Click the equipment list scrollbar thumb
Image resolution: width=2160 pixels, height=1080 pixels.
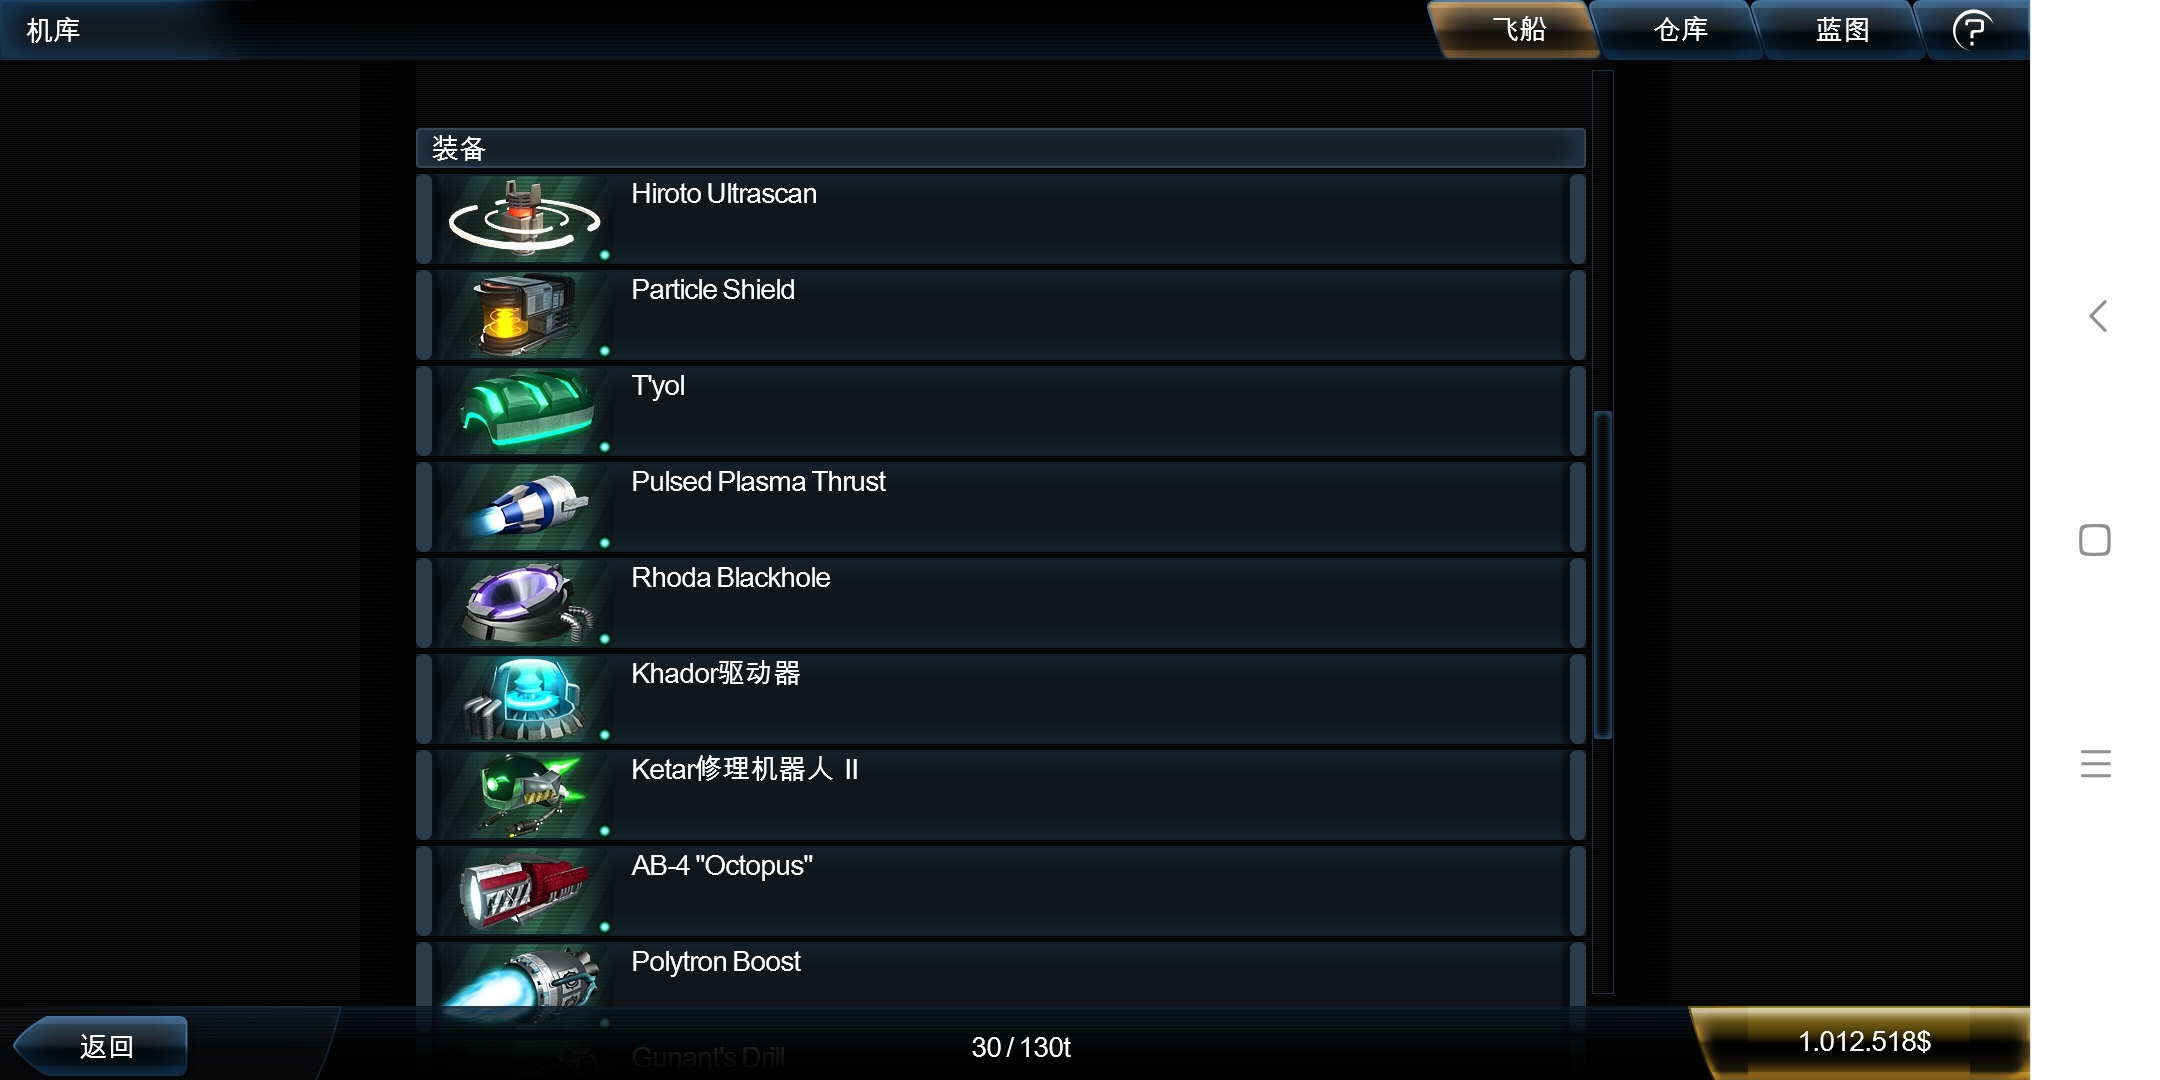point(1603,574)
